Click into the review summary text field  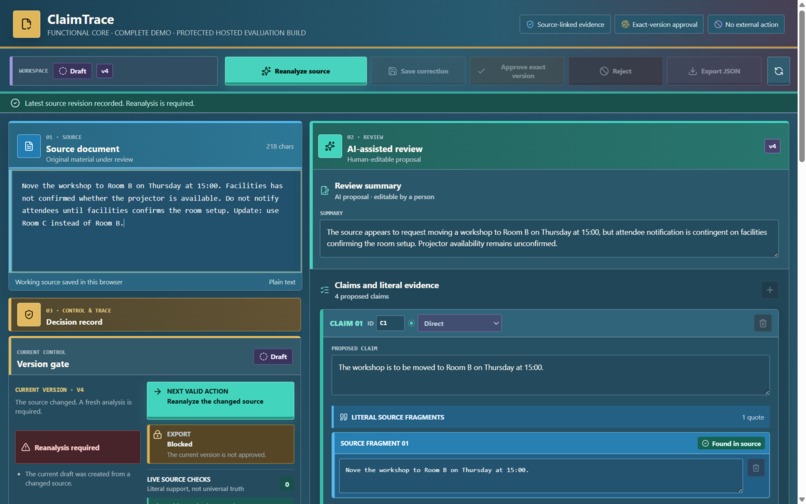click(x=549, y=239)
